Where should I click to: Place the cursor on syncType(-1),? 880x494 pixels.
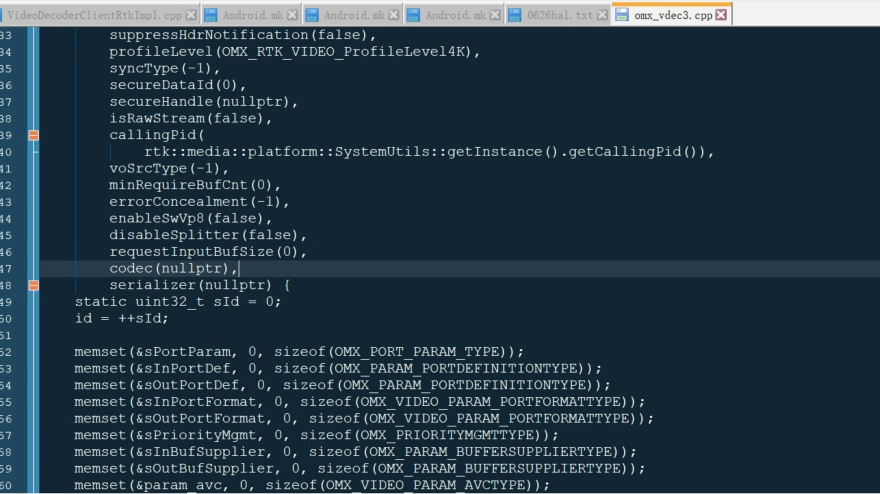click(x=164, y=68)
